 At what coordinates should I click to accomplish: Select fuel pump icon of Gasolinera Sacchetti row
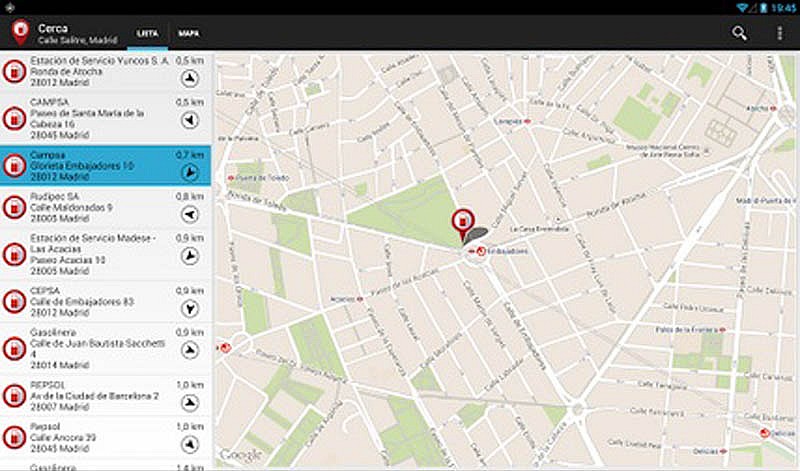coord(14,349)
